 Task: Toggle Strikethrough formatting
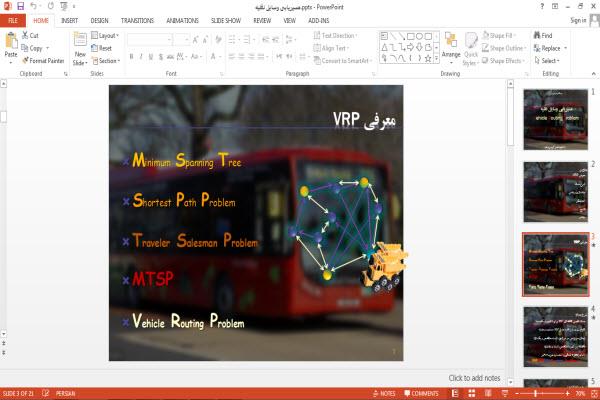170,57
